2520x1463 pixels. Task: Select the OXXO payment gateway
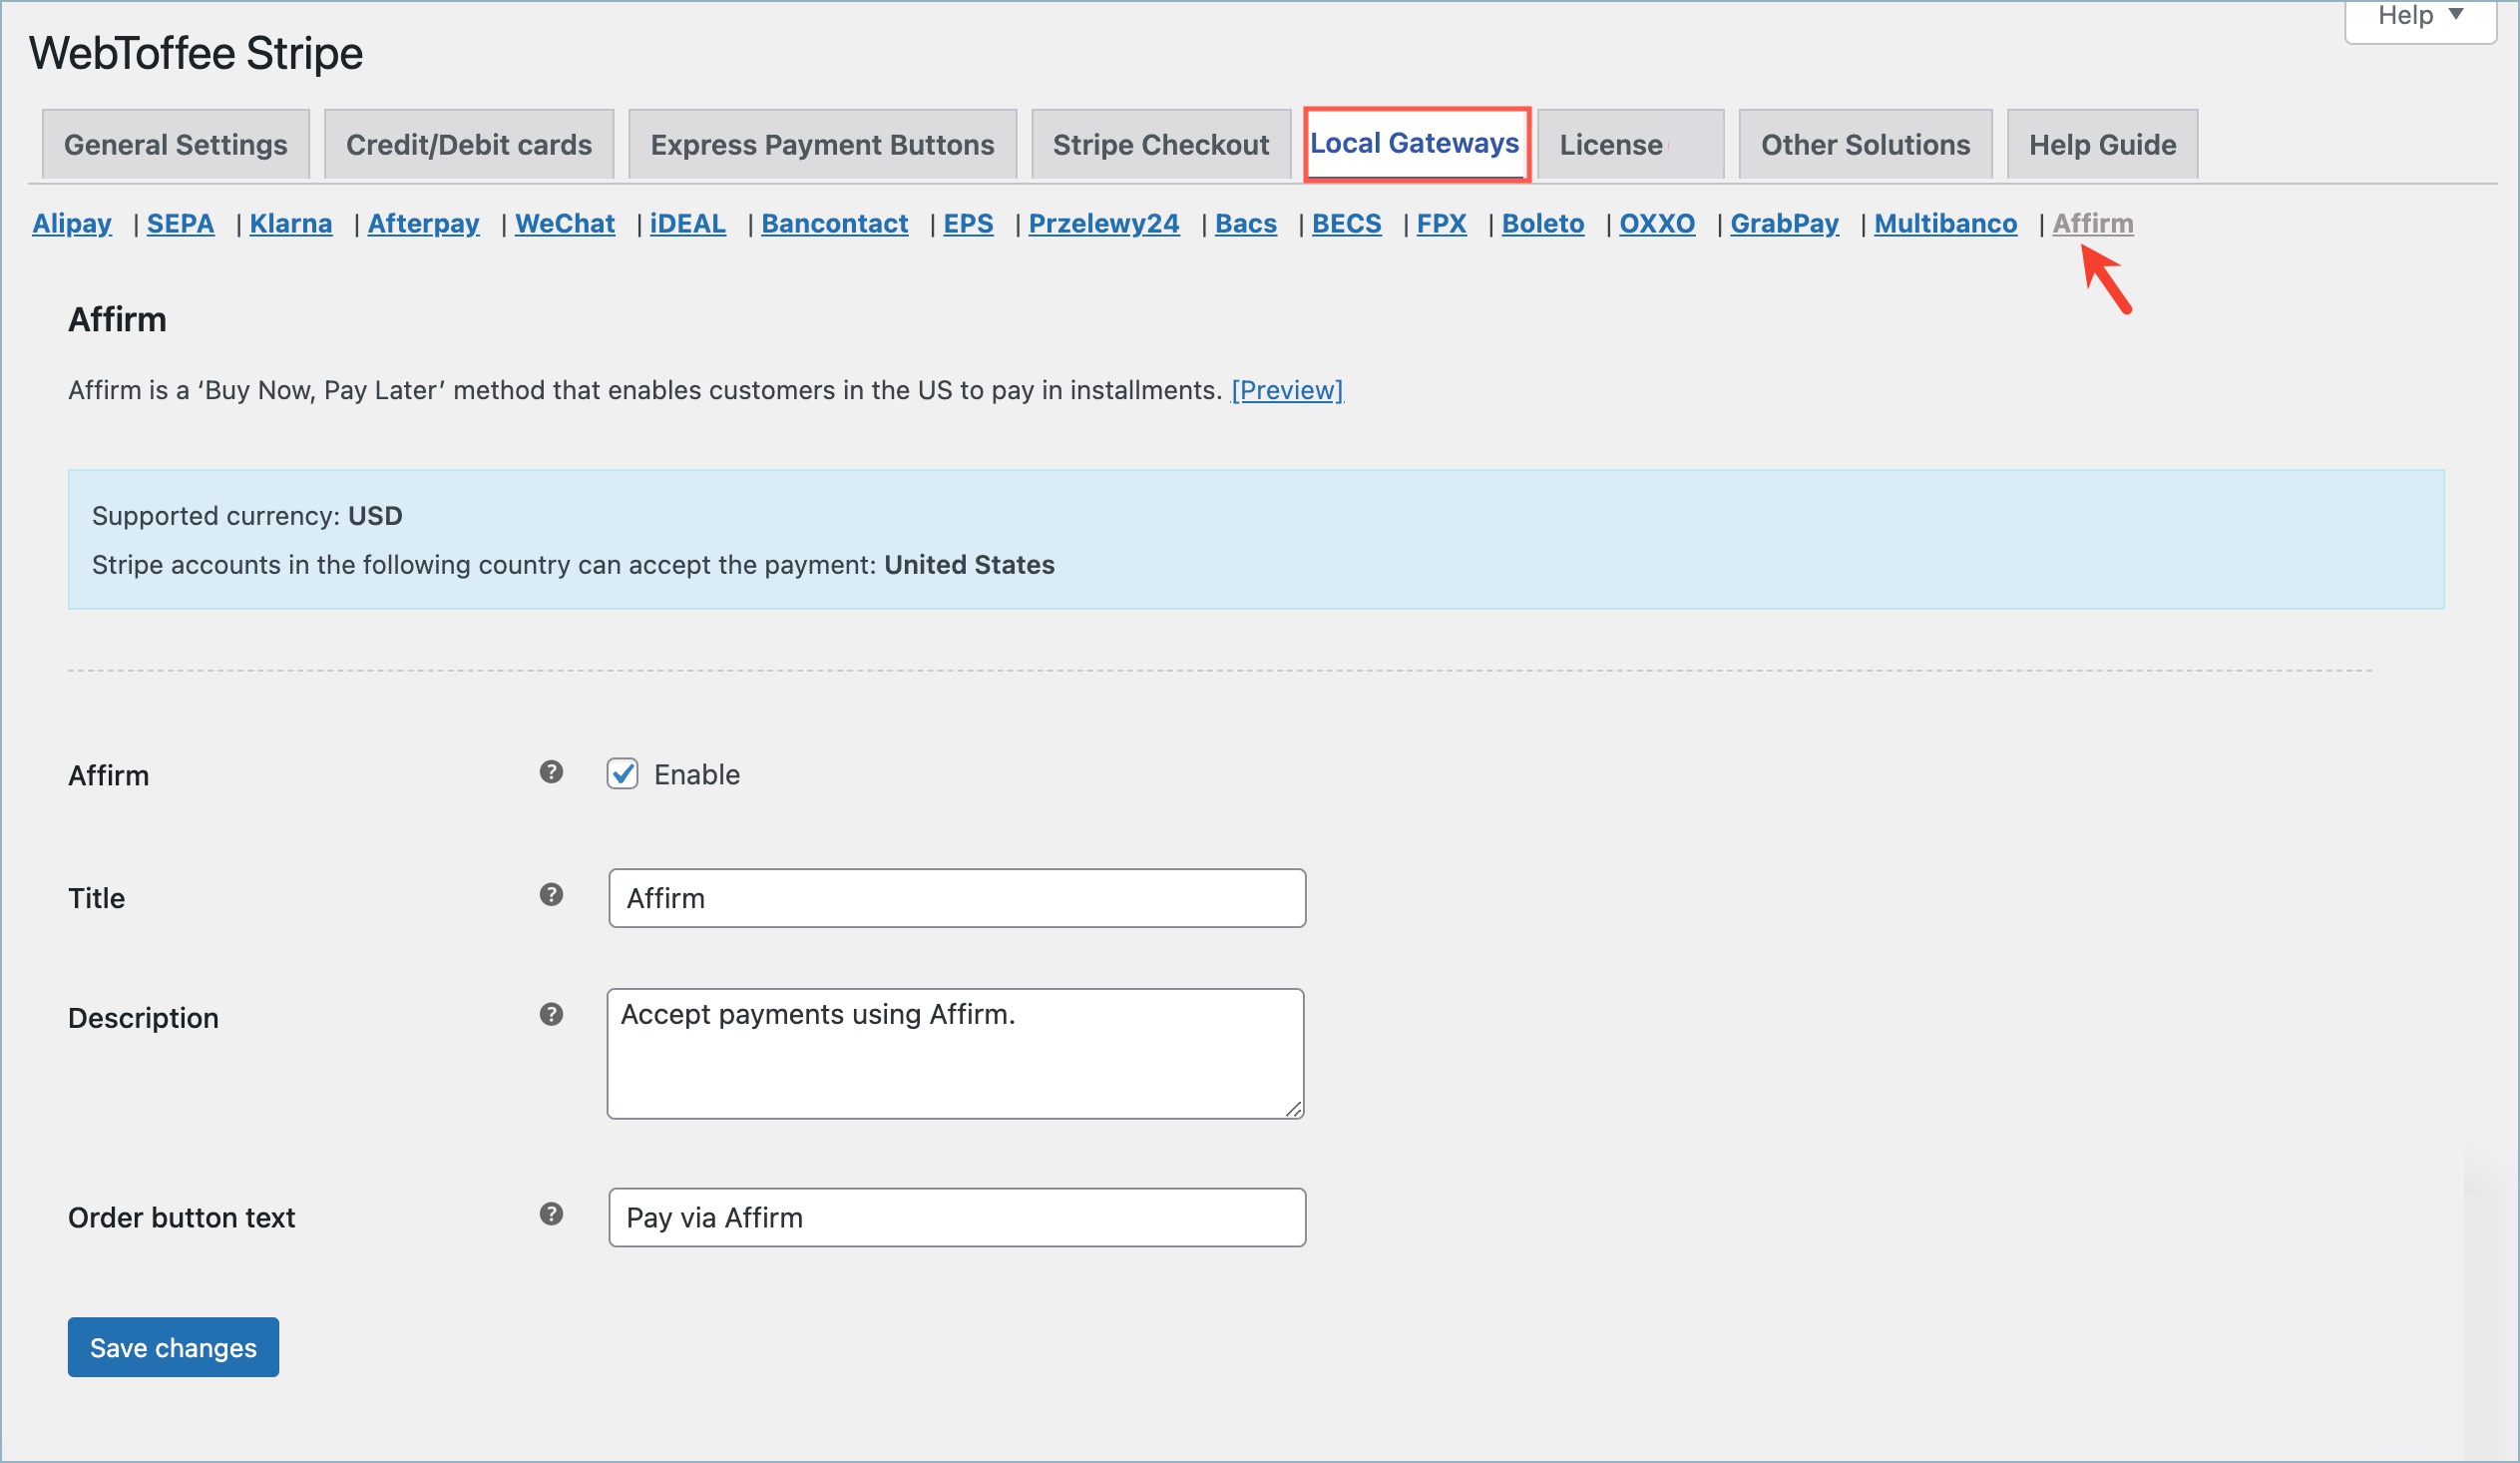point(1656,223)
